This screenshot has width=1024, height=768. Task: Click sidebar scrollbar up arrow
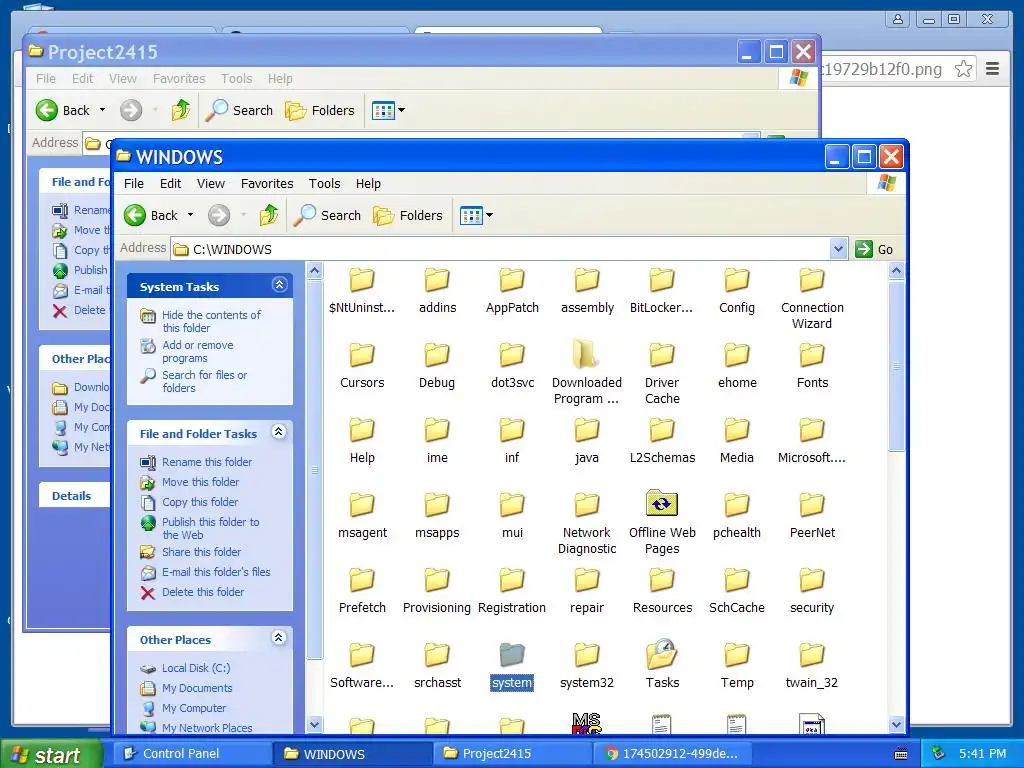click(x=315, y=270)
